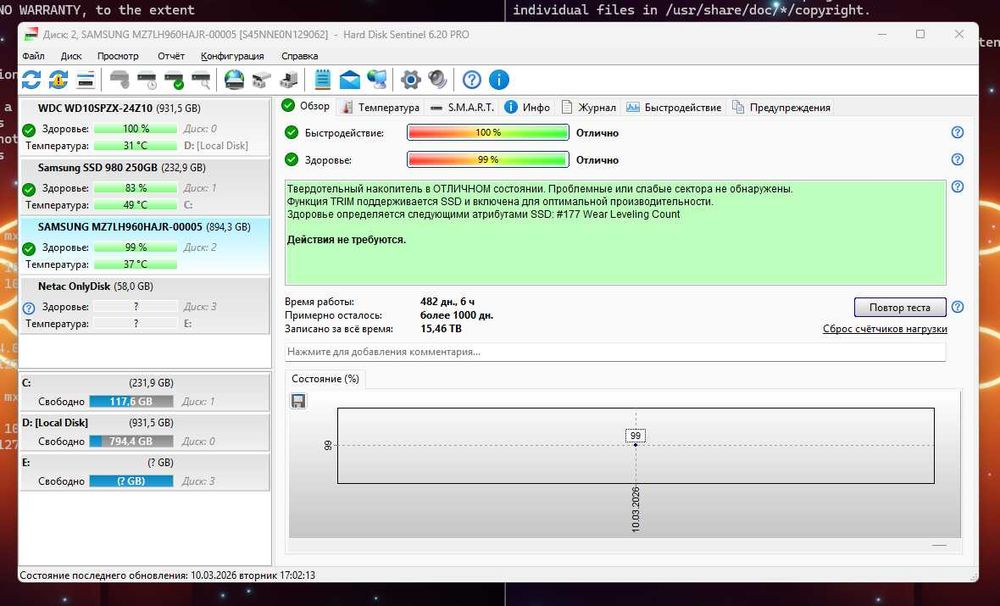Select WDC WD10SPZX-24Z10 disk entry
The height and width of the screenshot is (606, 1000).
[145, 127]
